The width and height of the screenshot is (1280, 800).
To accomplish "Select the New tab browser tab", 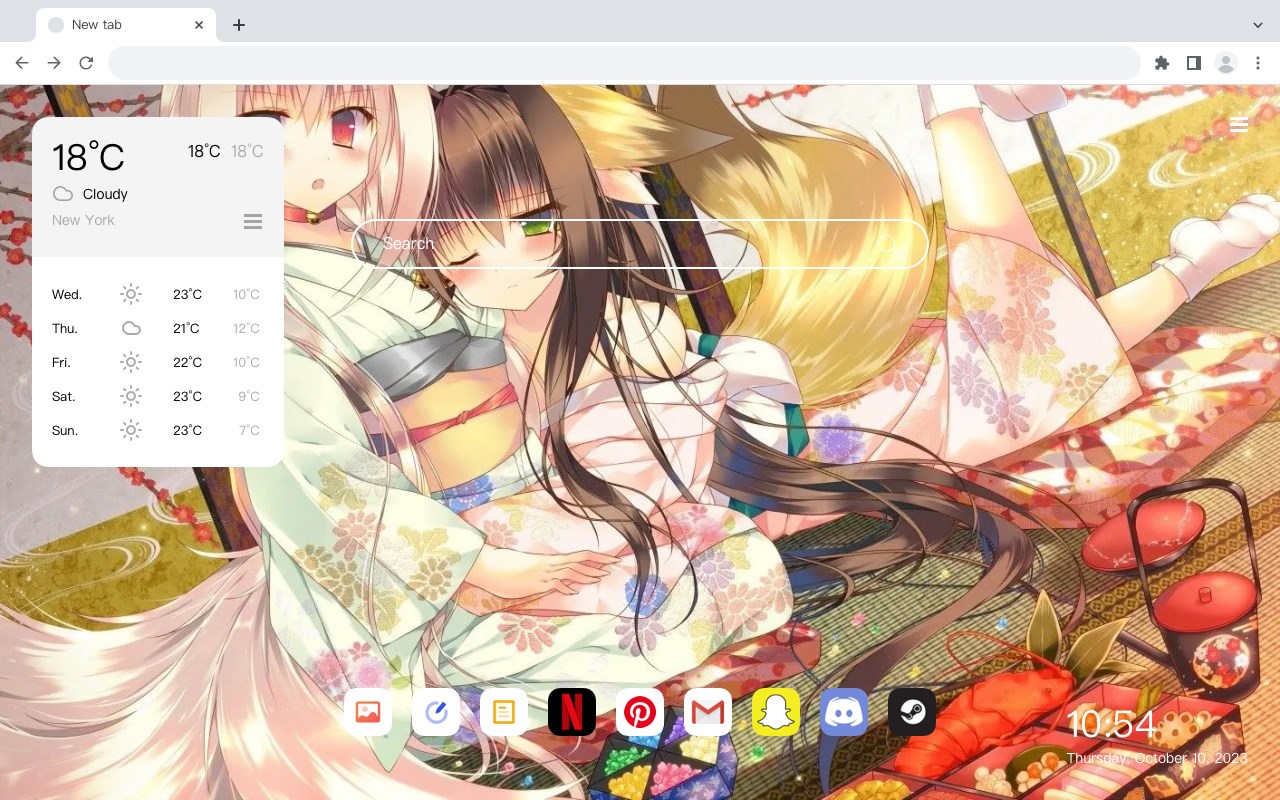I will pos(126,24).
